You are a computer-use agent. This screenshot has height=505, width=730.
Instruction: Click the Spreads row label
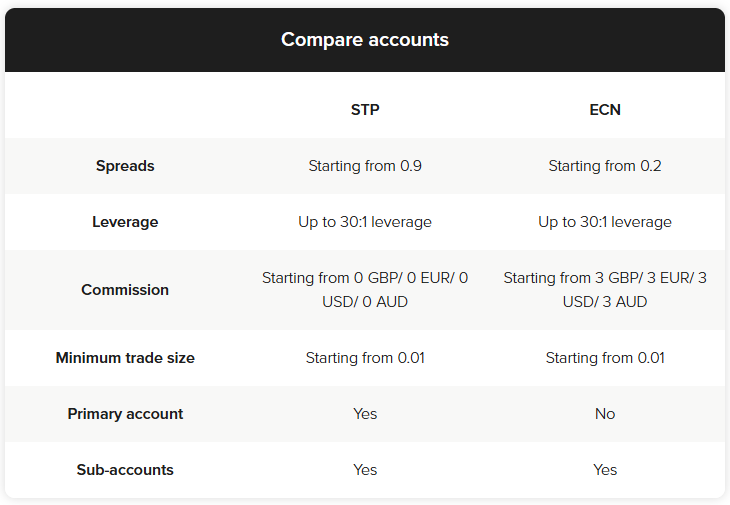125,166
